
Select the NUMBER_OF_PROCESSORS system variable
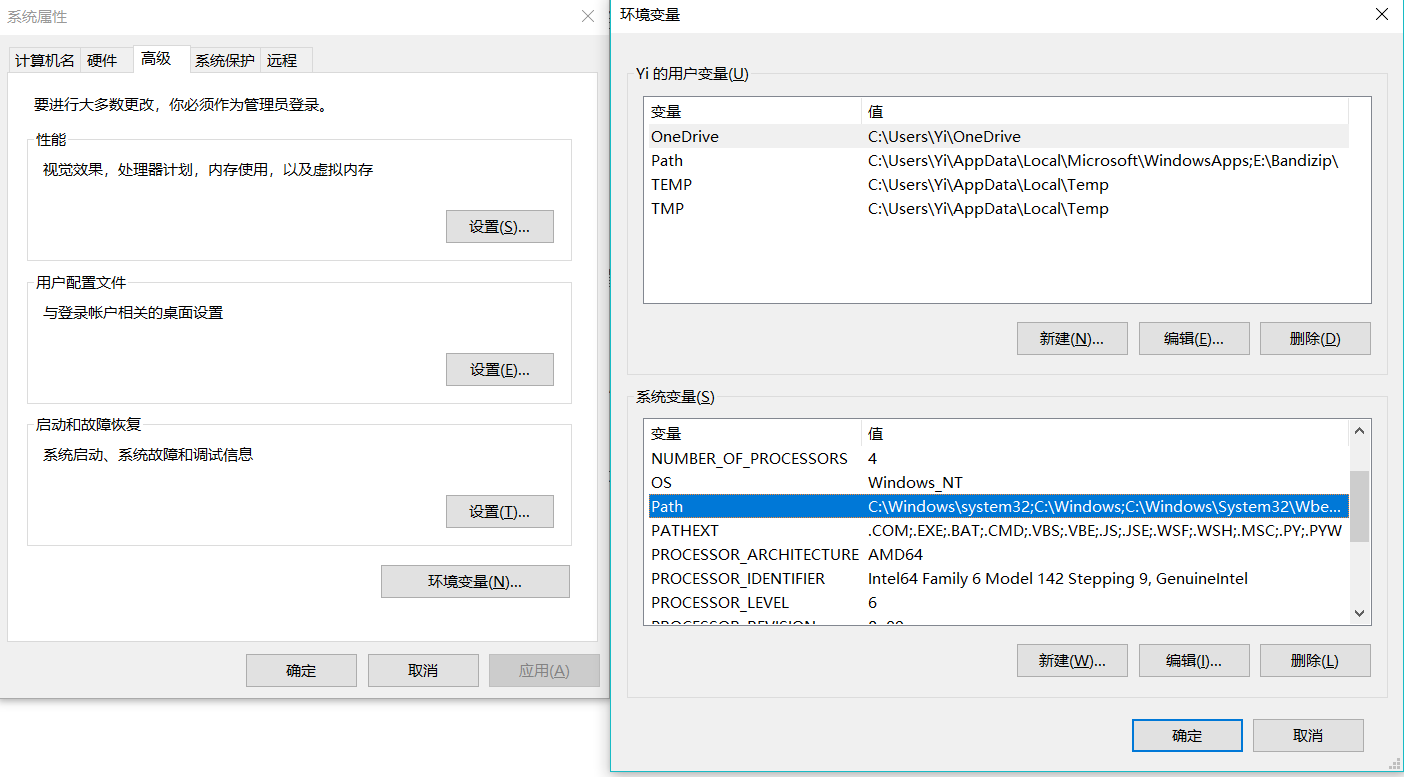998,459
